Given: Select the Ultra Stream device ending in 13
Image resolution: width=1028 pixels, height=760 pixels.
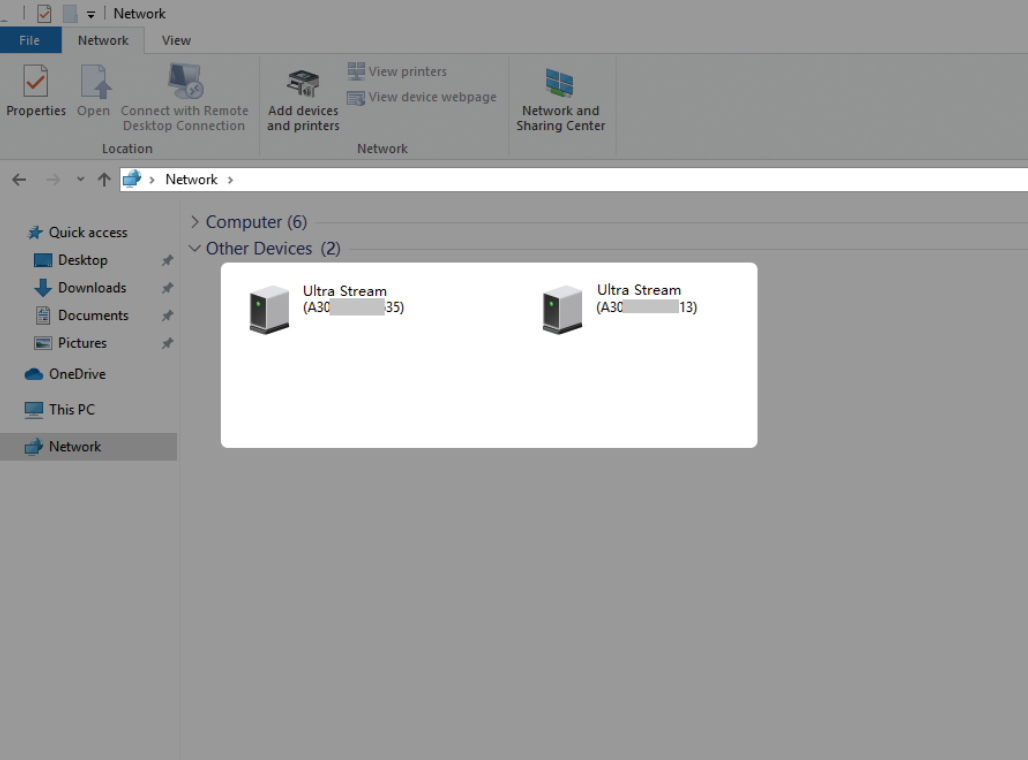Looking at the screenshot, I should (x=620, y=308).
